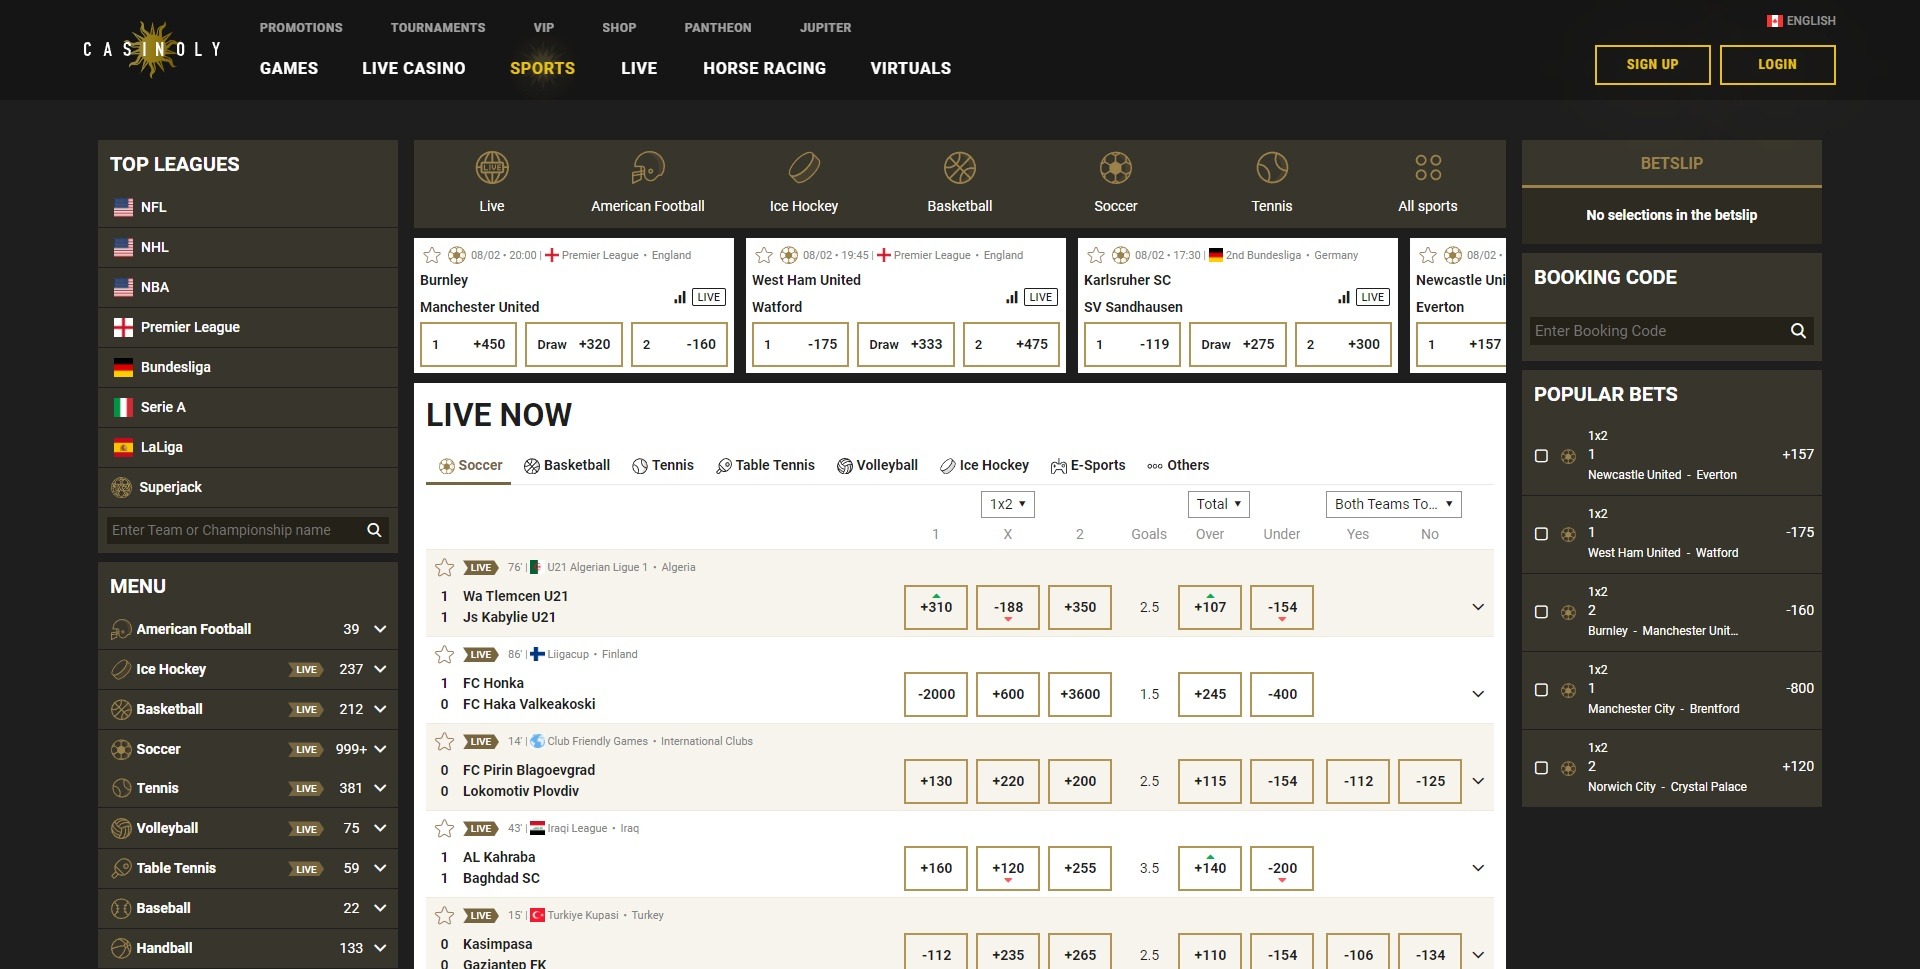Star the FC Honka live match
This screenshot has width=1920, height=969.
pyautogui.click(x=445, y=655)
